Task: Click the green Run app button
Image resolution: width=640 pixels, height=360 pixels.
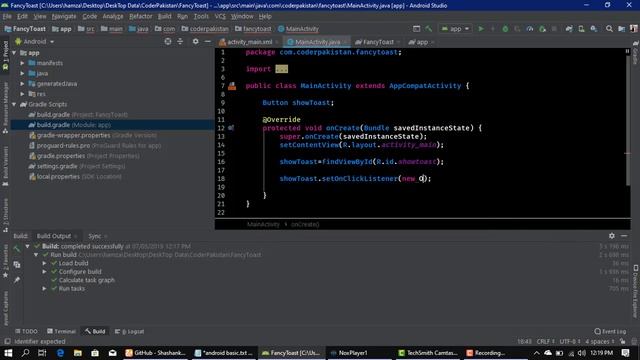Action: pyautogui.click(x=481, y=29)
